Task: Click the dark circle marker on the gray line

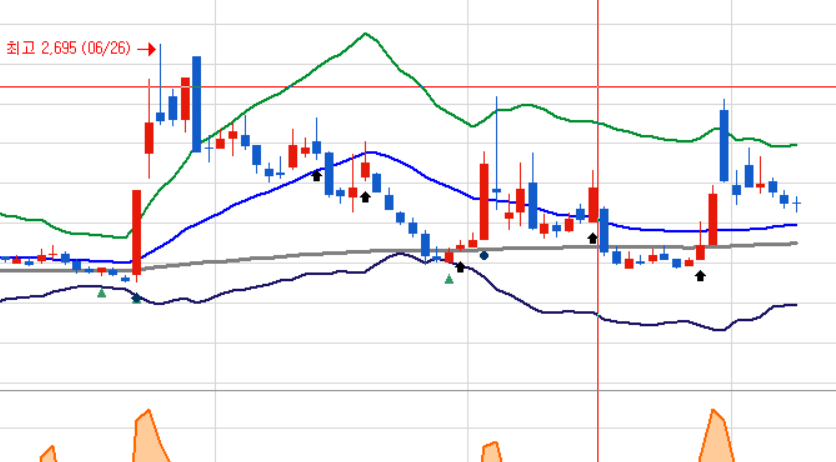Action: pos(484,256)
